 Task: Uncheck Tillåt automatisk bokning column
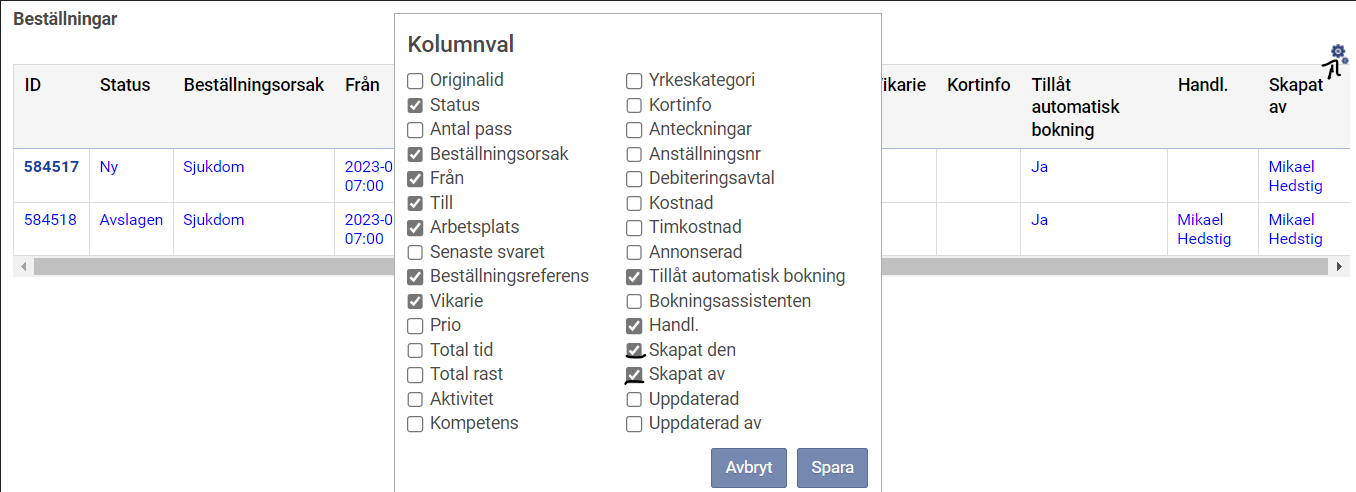[634, 277]
